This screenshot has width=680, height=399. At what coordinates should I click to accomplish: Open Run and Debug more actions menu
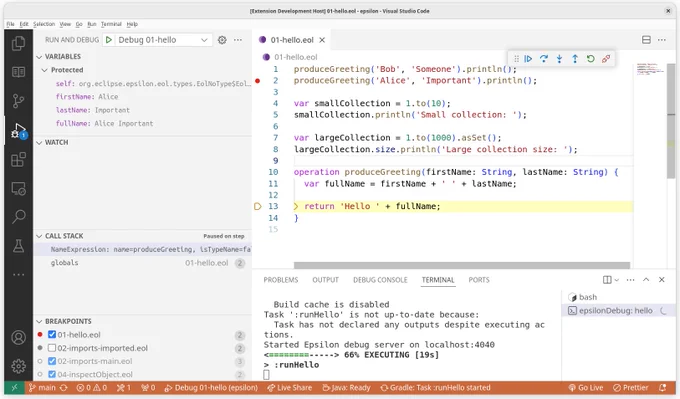point(238,40)
